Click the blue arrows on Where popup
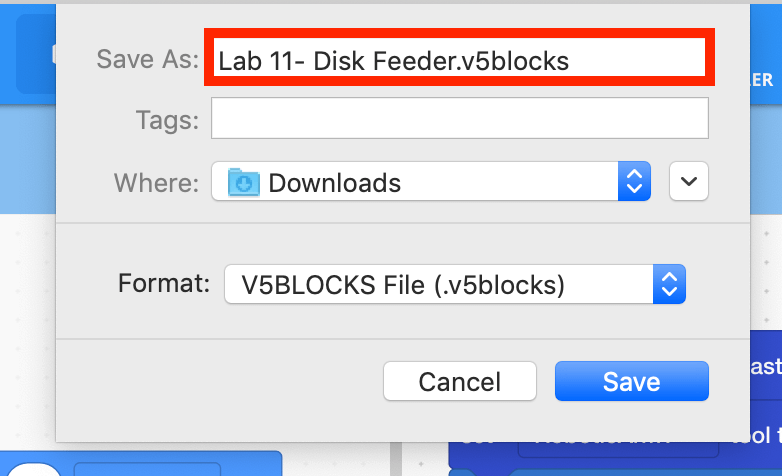Viewport: 782px width, 476px height. coord(633,182)
